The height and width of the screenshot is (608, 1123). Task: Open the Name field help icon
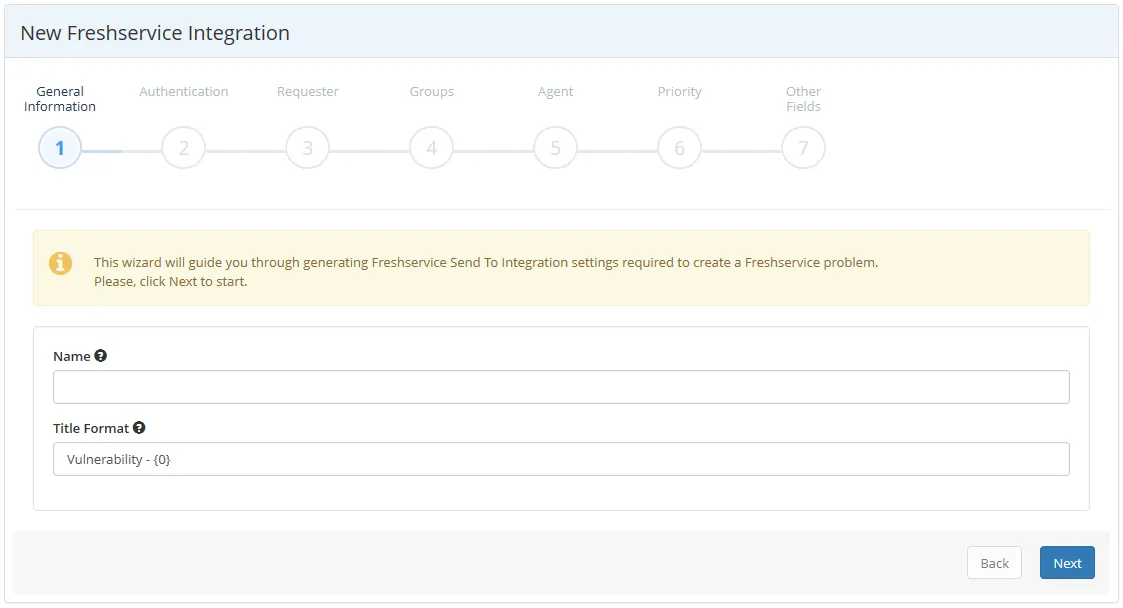click(100, 356)
